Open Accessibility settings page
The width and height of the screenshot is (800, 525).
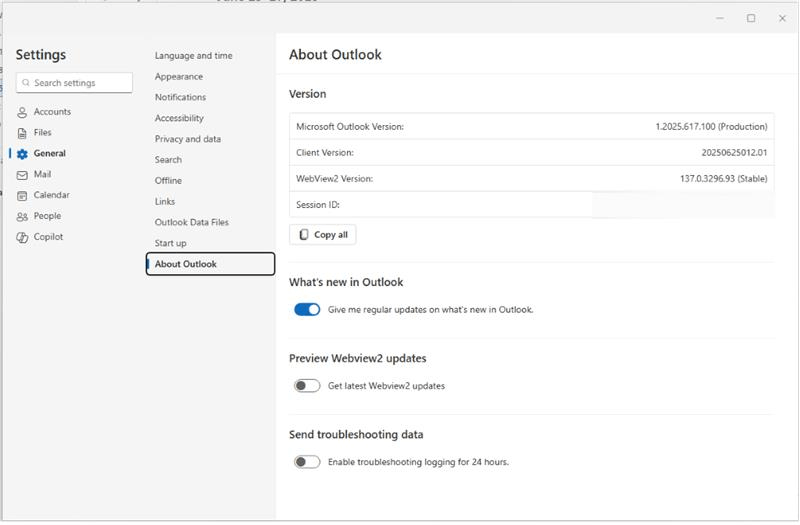point(179,118)
